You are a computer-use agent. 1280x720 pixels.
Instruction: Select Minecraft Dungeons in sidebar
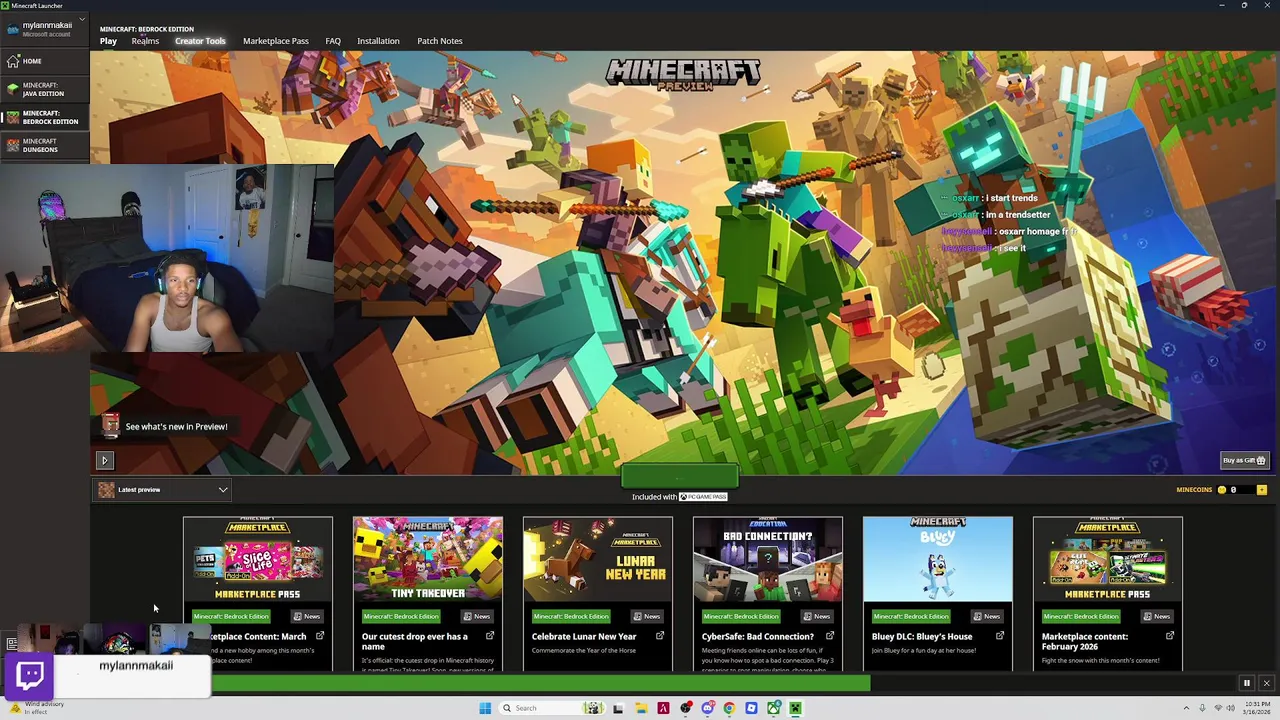click(x=44, y=145)
